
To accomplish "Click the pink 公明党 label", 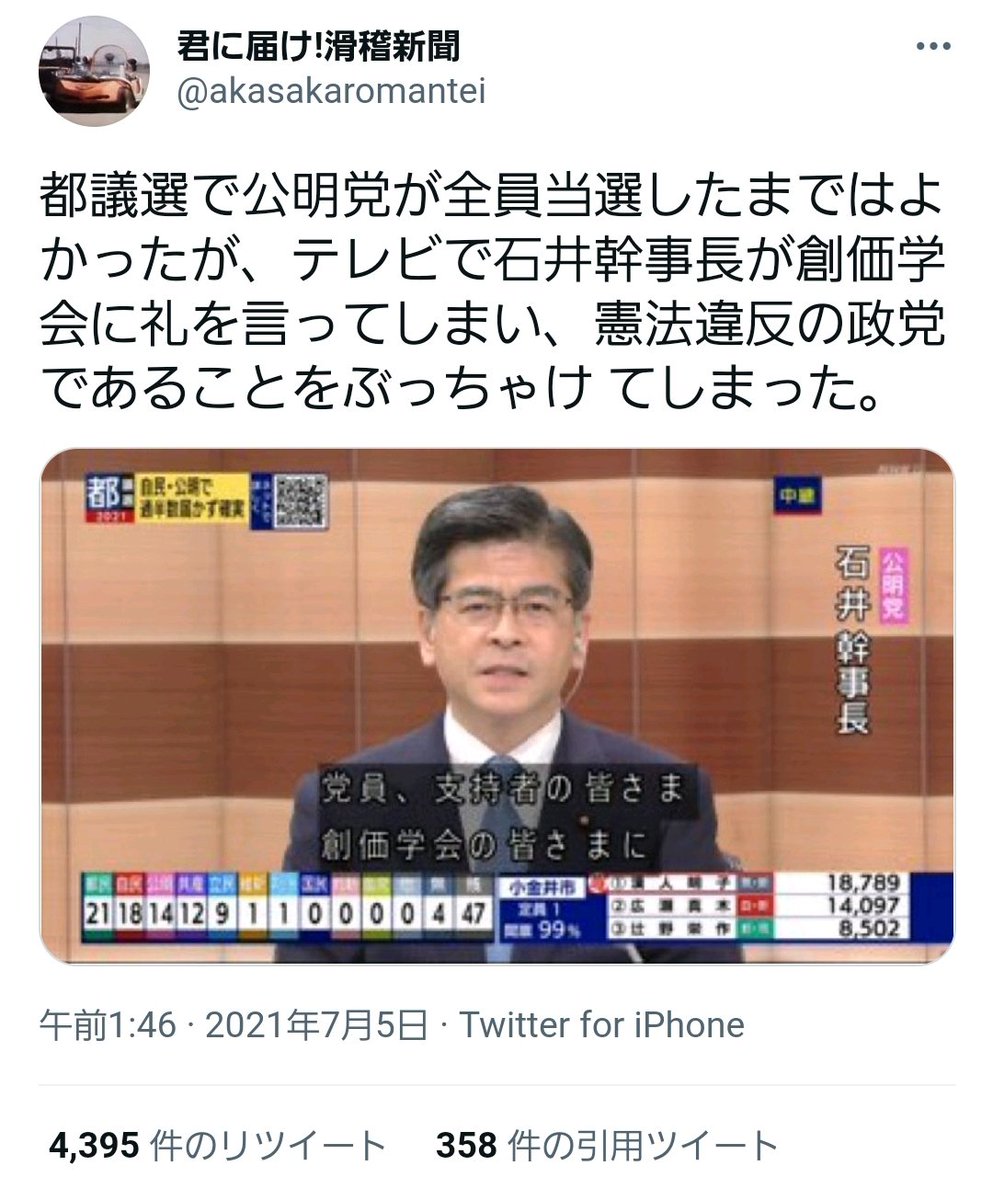I will tap(892, 586).
